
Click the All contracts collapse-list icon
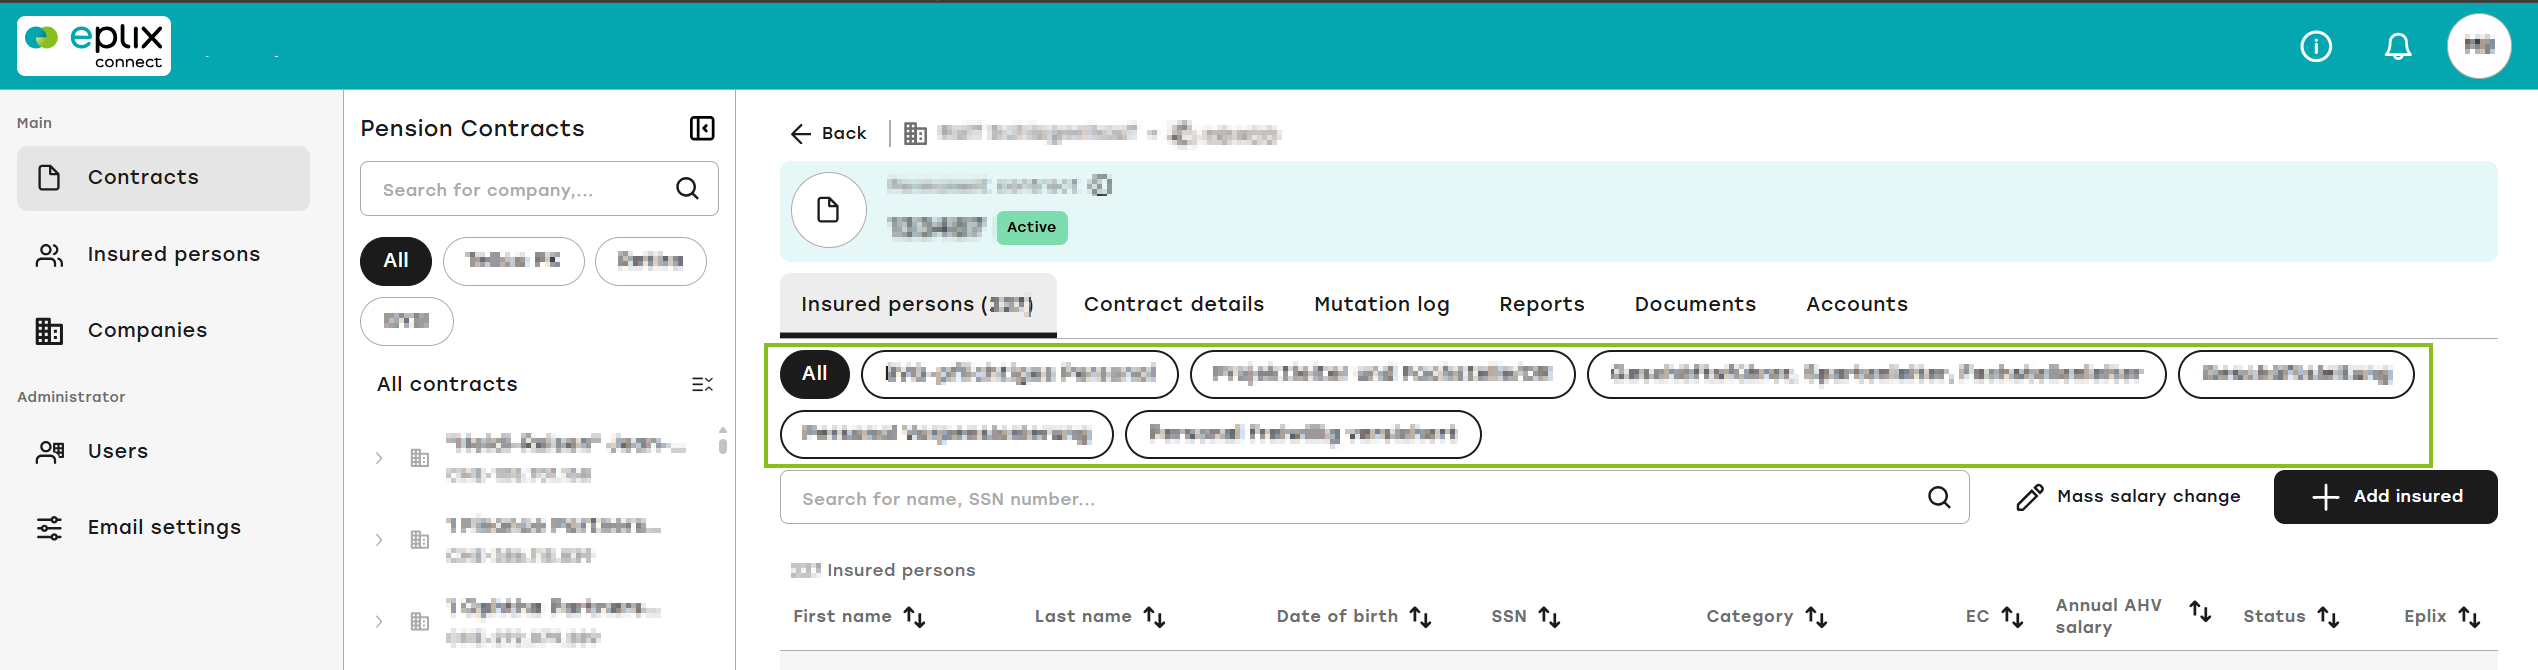(x=702, y=384)
